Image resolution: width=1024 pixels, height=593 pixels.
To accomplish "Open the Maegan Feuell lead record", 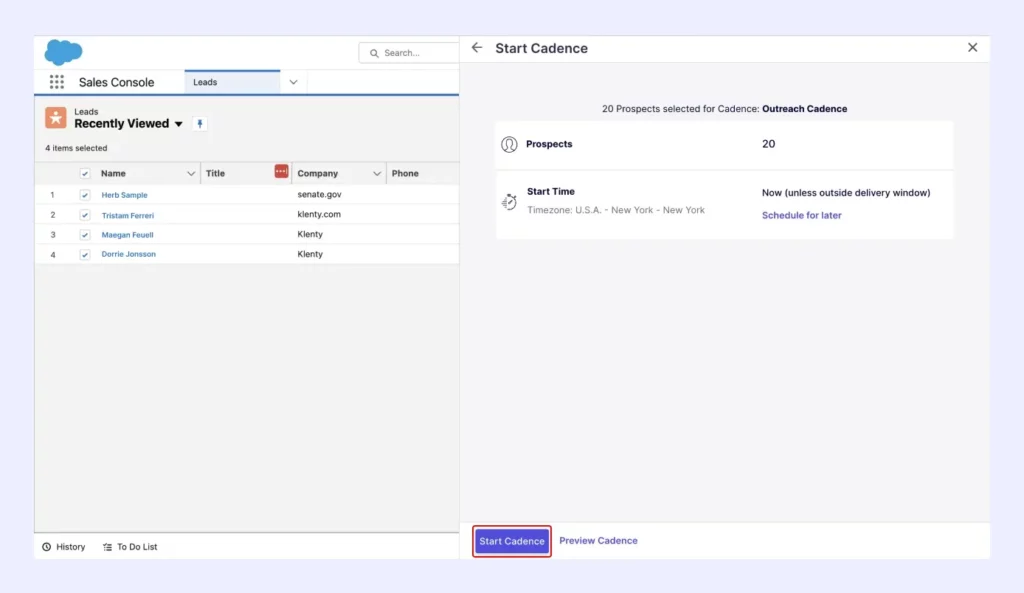I will point(127,234).
